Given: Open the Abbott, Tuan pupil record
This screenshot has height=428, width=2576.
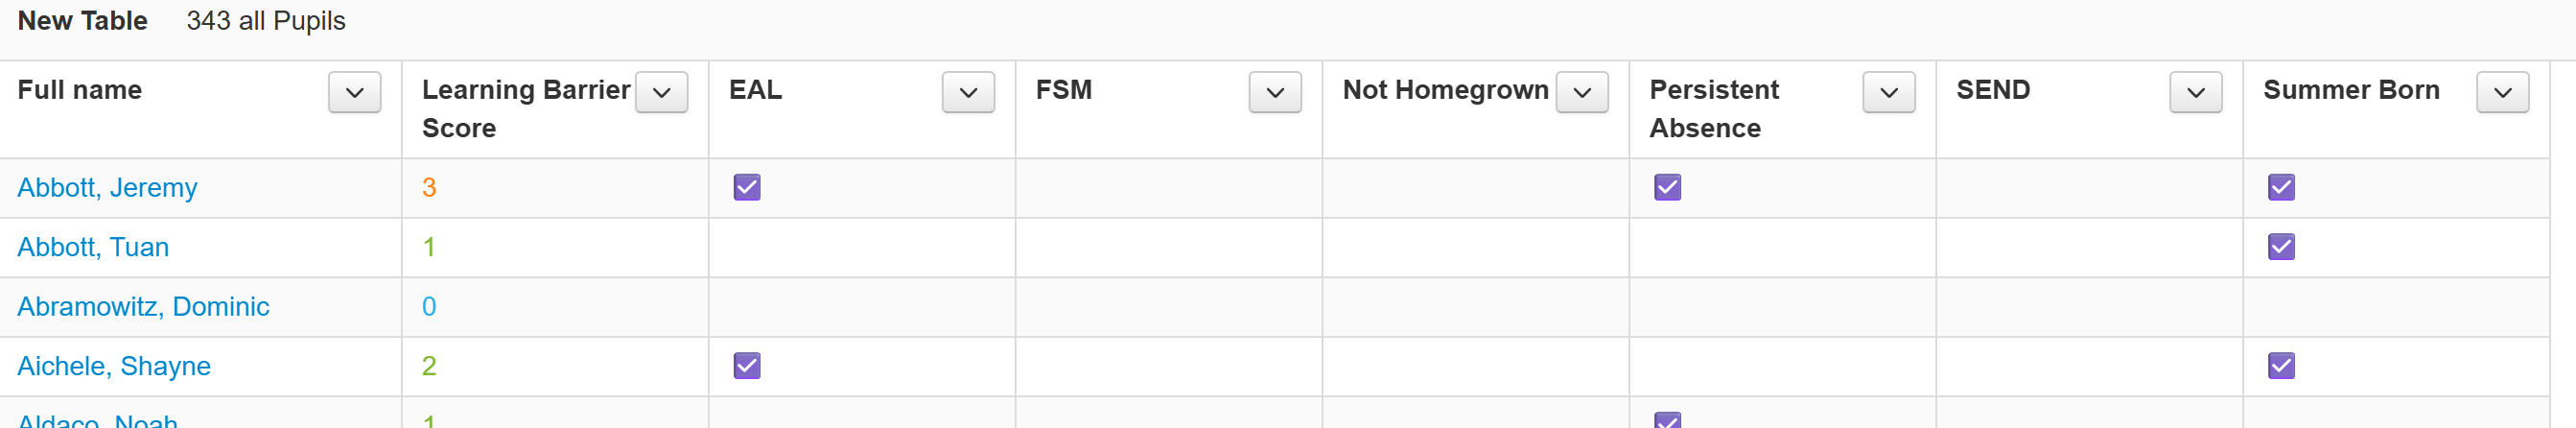Looking at the screenshot, I should pos(93,247).
